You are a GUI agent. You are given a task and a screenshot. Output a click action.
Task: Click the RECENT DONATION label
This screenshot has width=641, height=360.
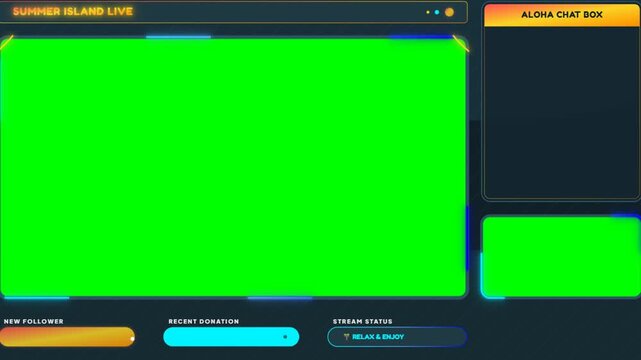pos(204,321)
